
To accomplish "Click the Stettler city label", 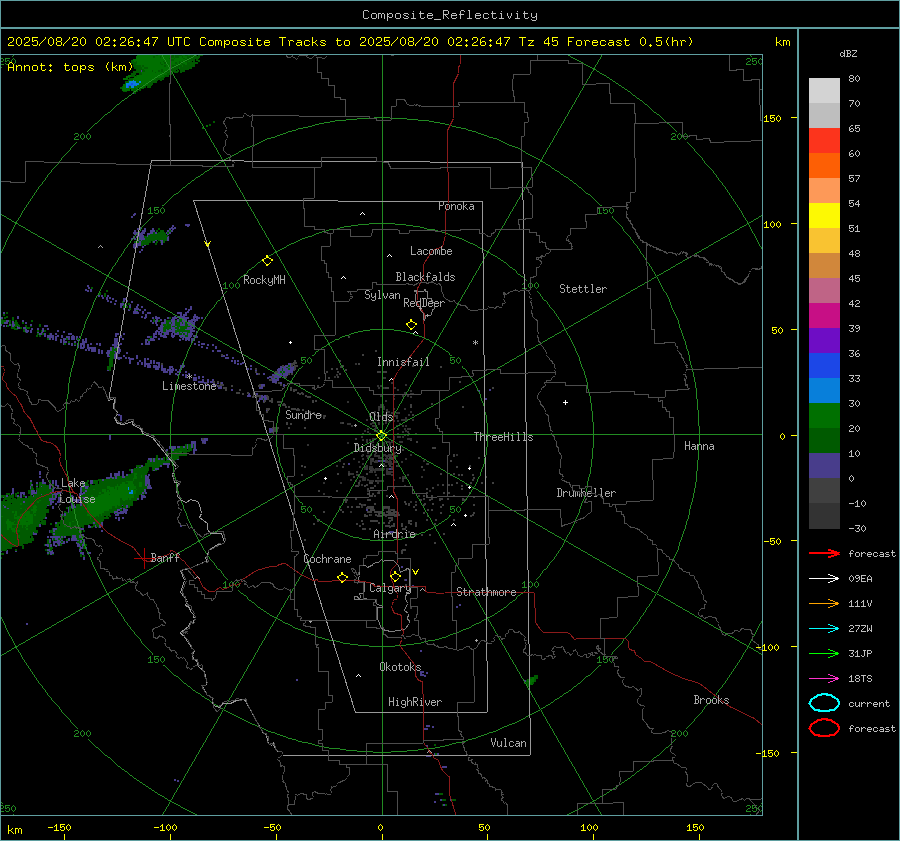I will (583, 289).
